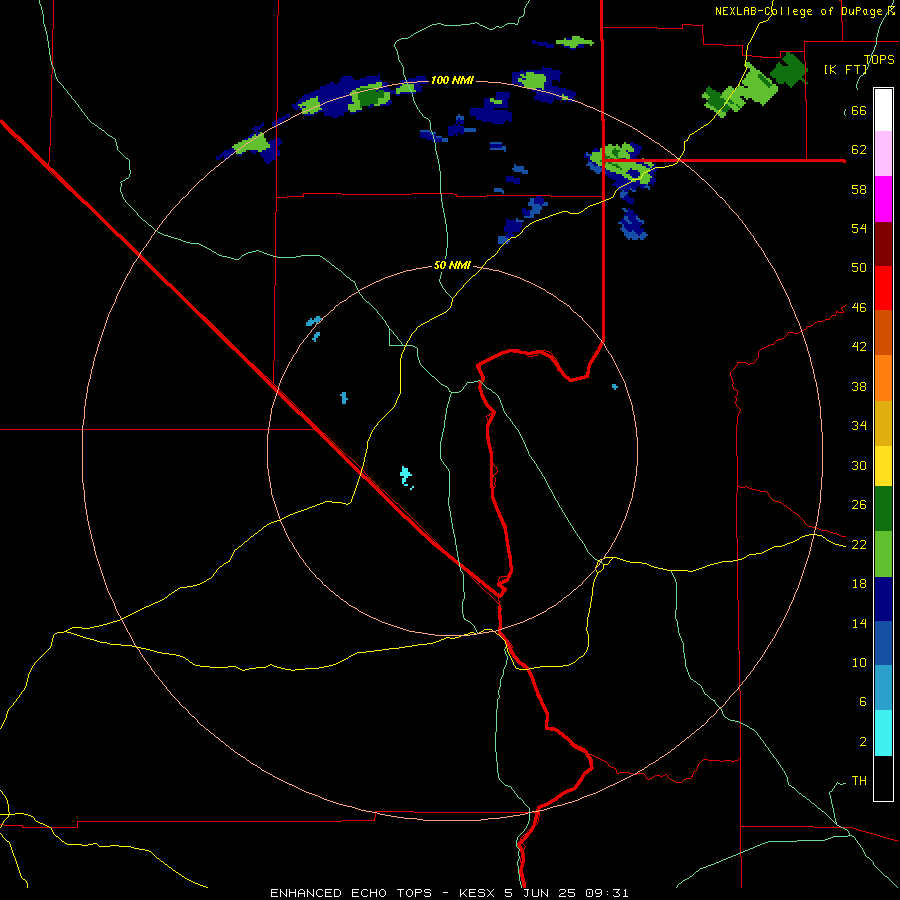Click the 46 value on the legend
The image size is (900, 900).
pyautogui.click(x=859, y=308)
